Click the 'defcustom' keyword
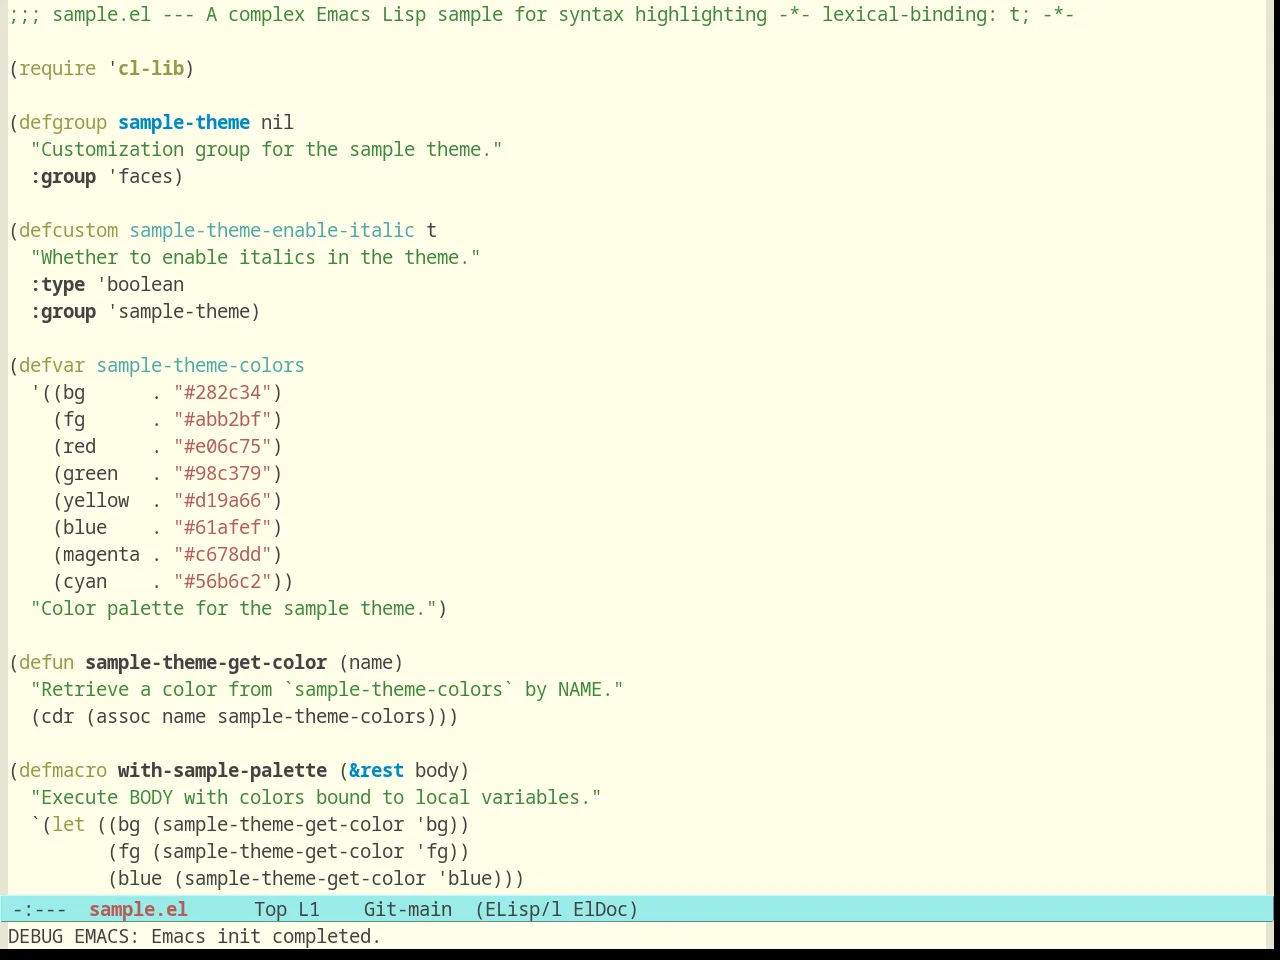1280x960 pixels. click(x=69, y=230)
